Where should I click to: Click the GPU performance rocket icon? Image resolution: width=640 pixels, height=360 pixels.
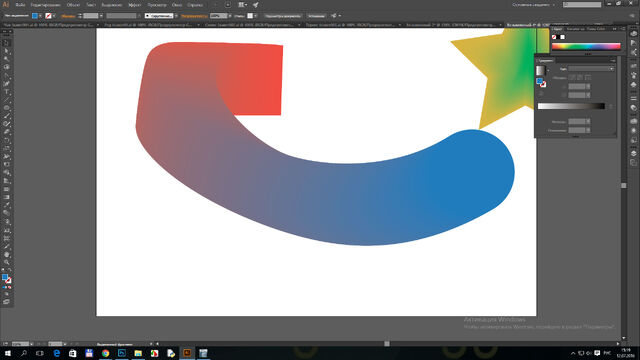point(256,5)
